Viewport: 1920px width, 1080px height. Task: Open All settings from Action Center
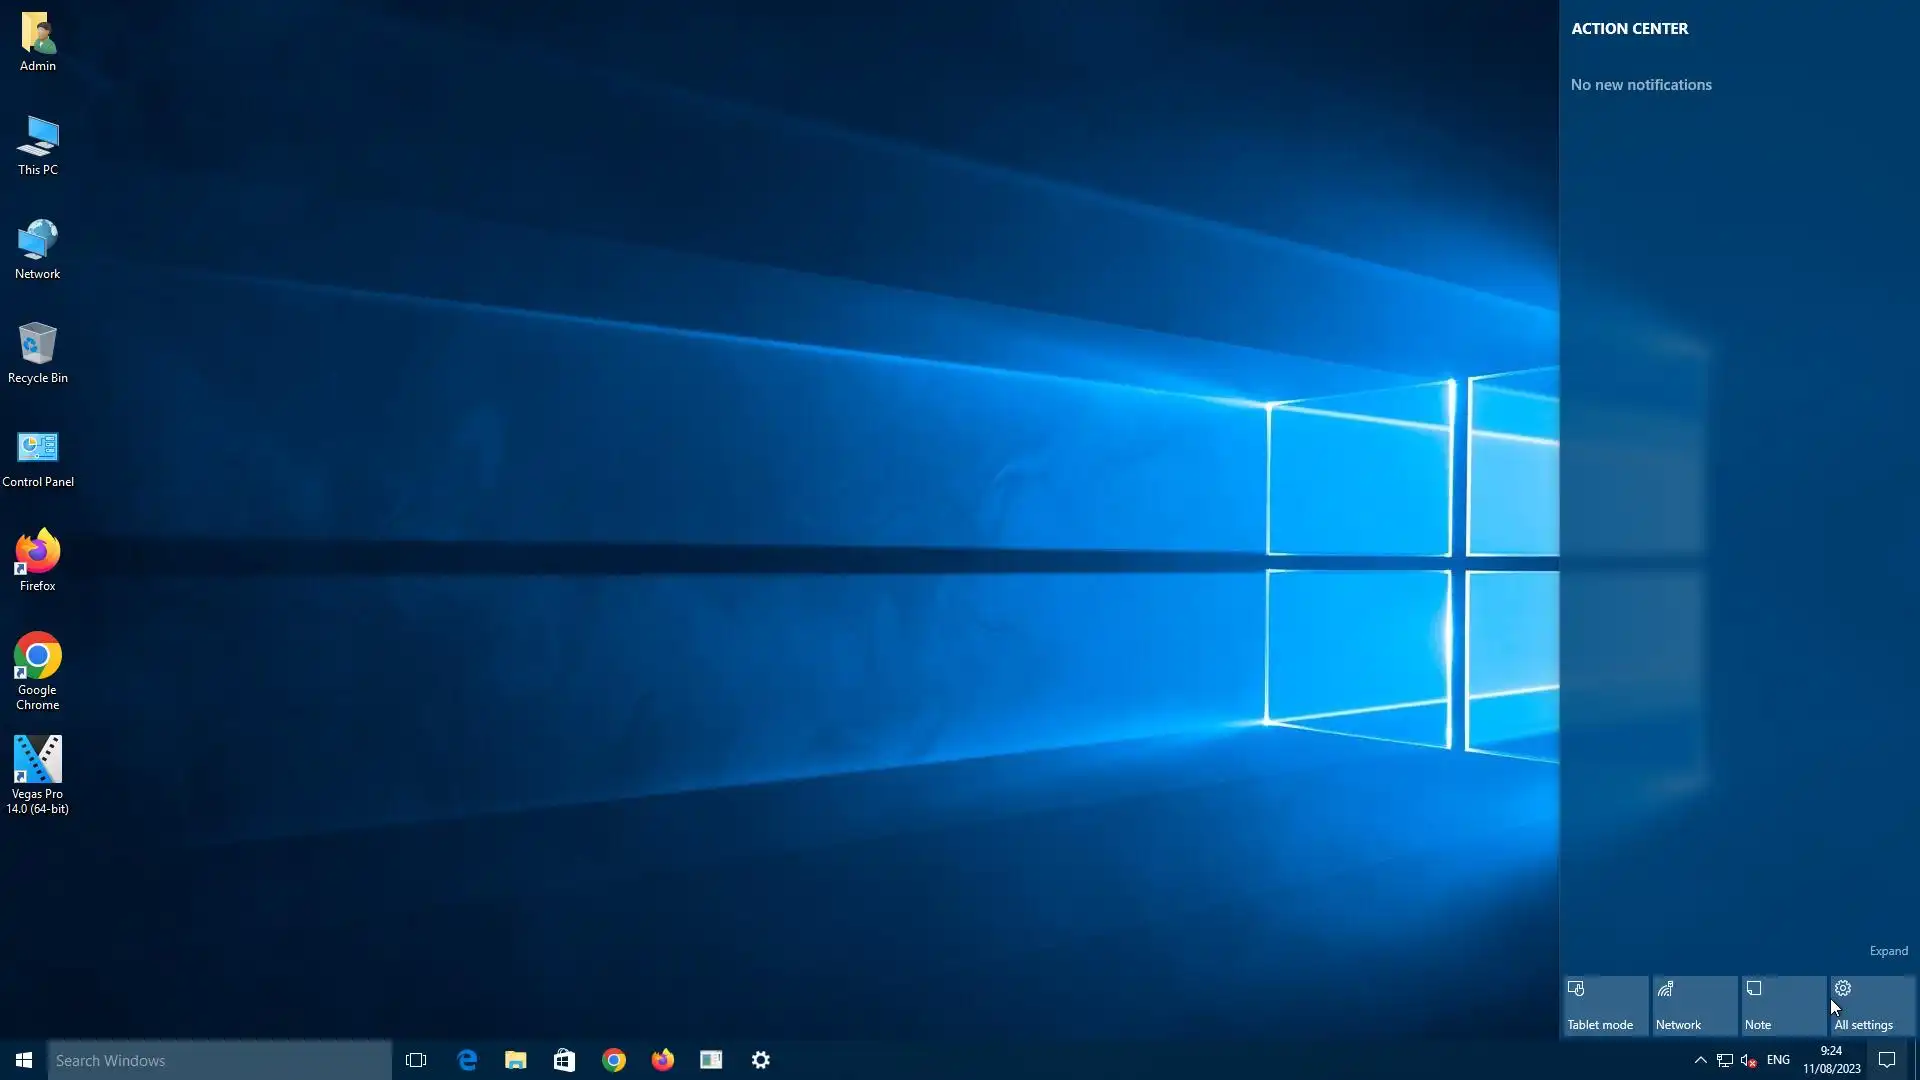coord(1872,1005)
